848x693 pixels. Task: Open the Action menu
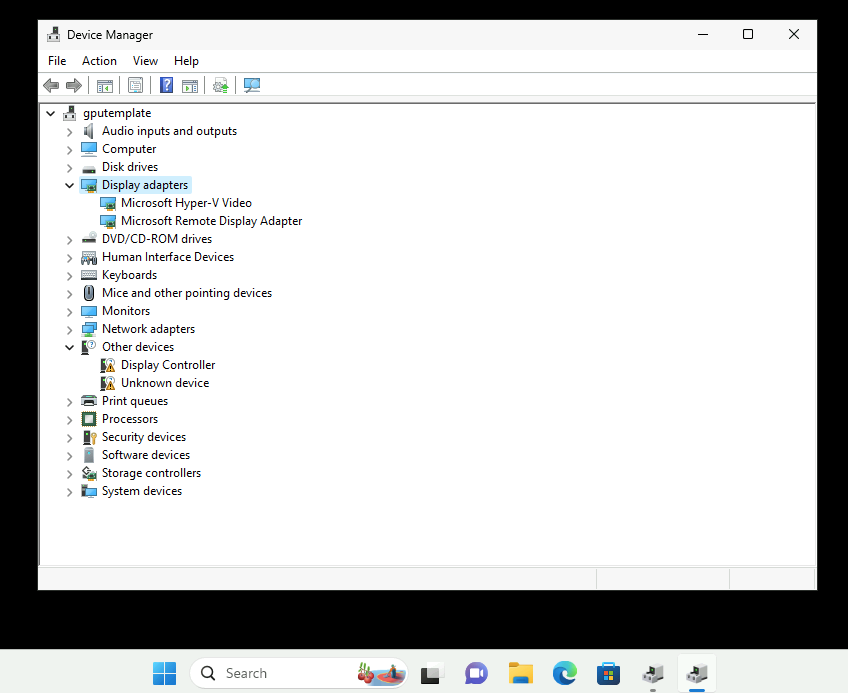99,61
